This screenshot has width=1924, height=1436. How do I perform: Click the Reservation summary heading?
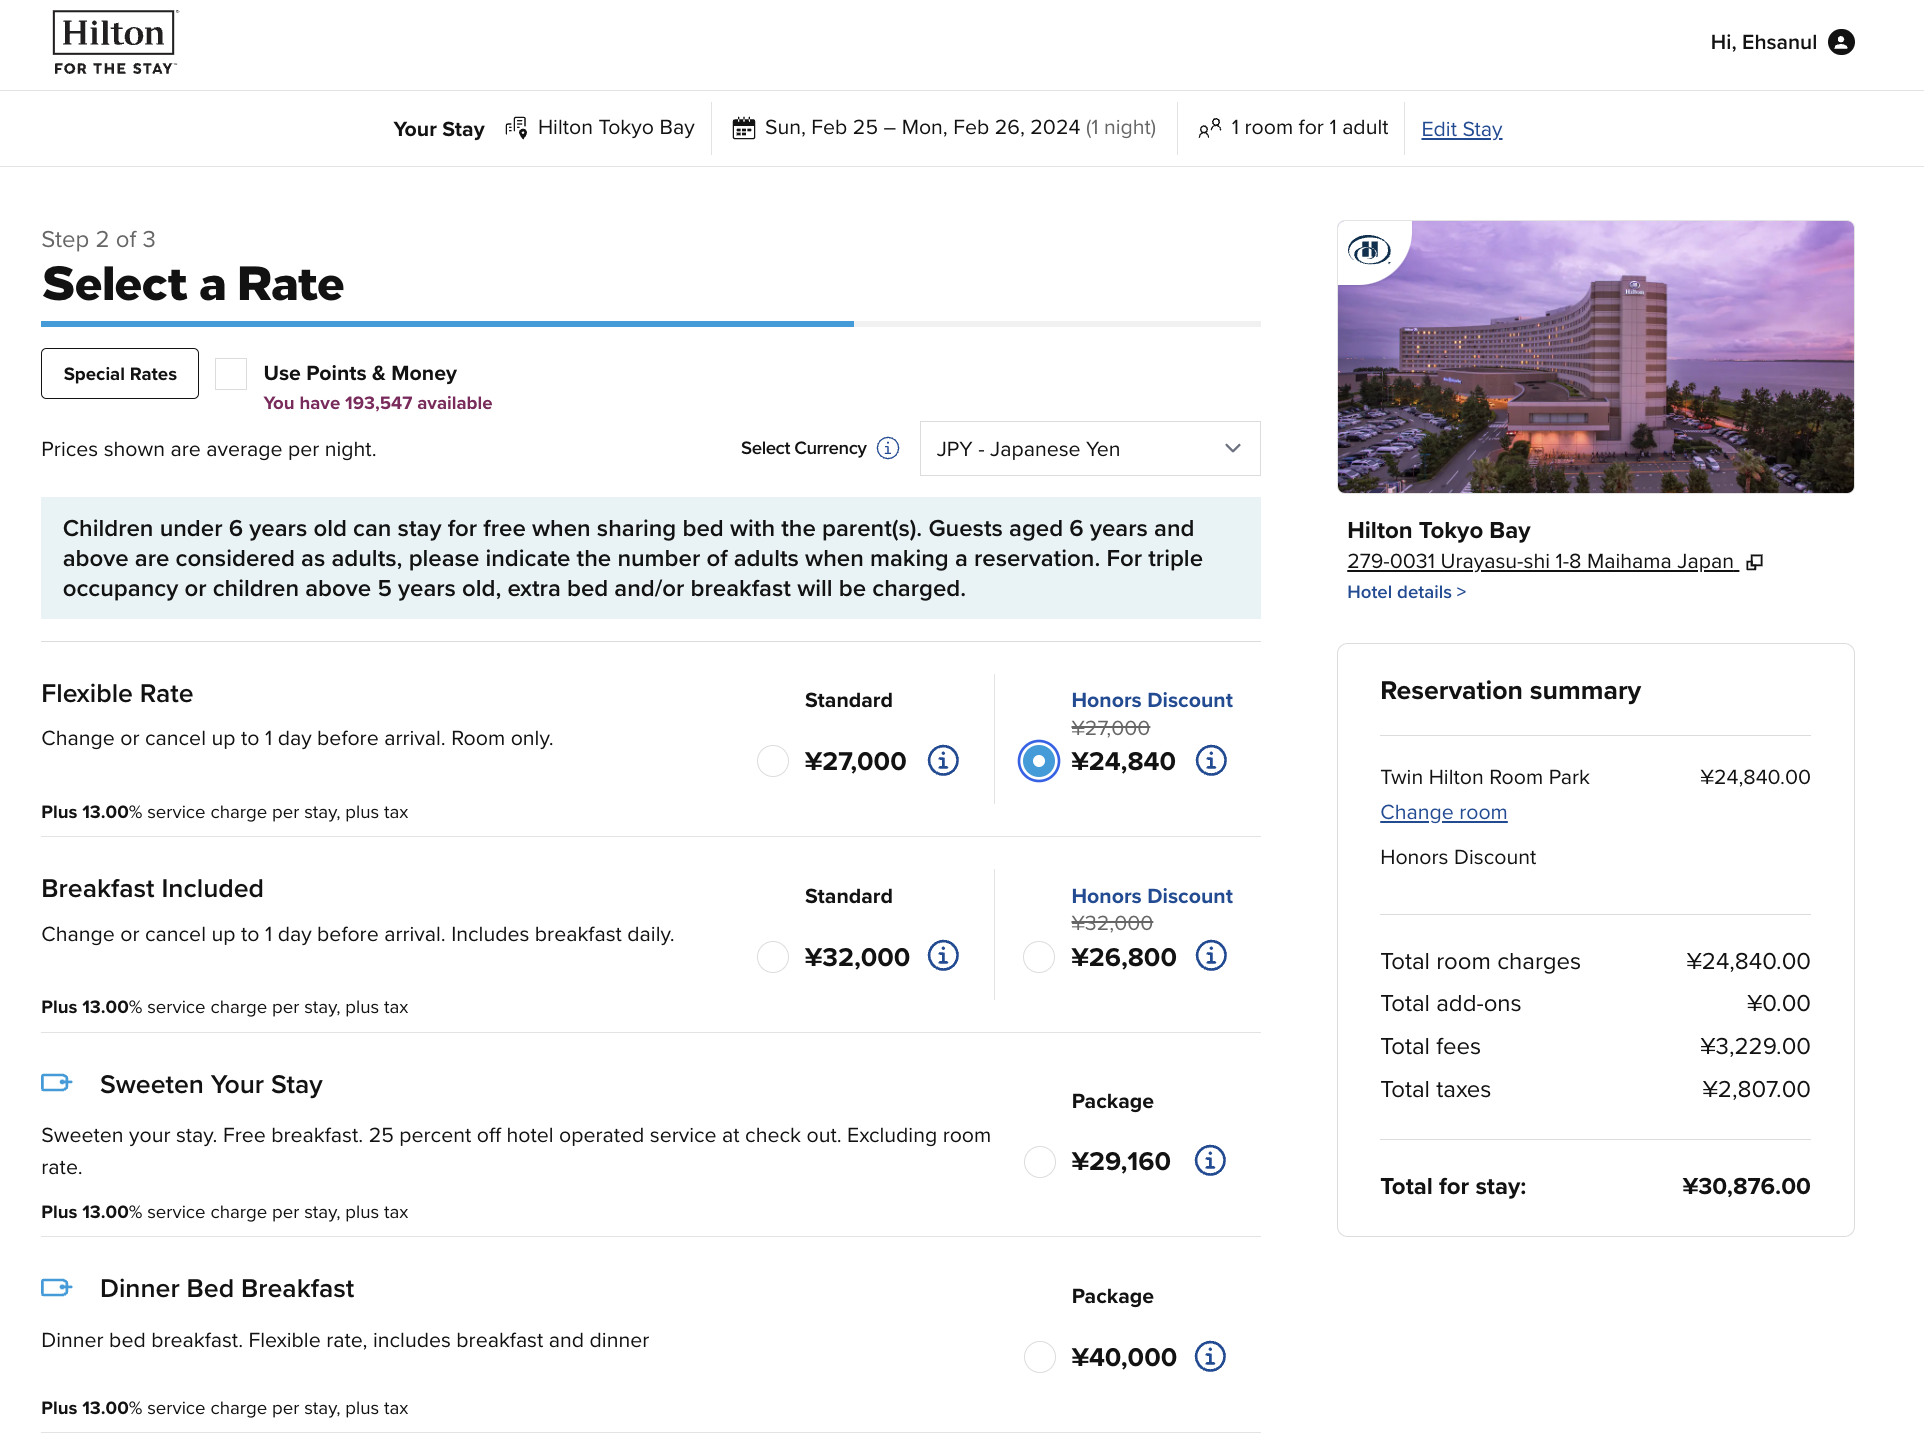tap(1510, 691)
